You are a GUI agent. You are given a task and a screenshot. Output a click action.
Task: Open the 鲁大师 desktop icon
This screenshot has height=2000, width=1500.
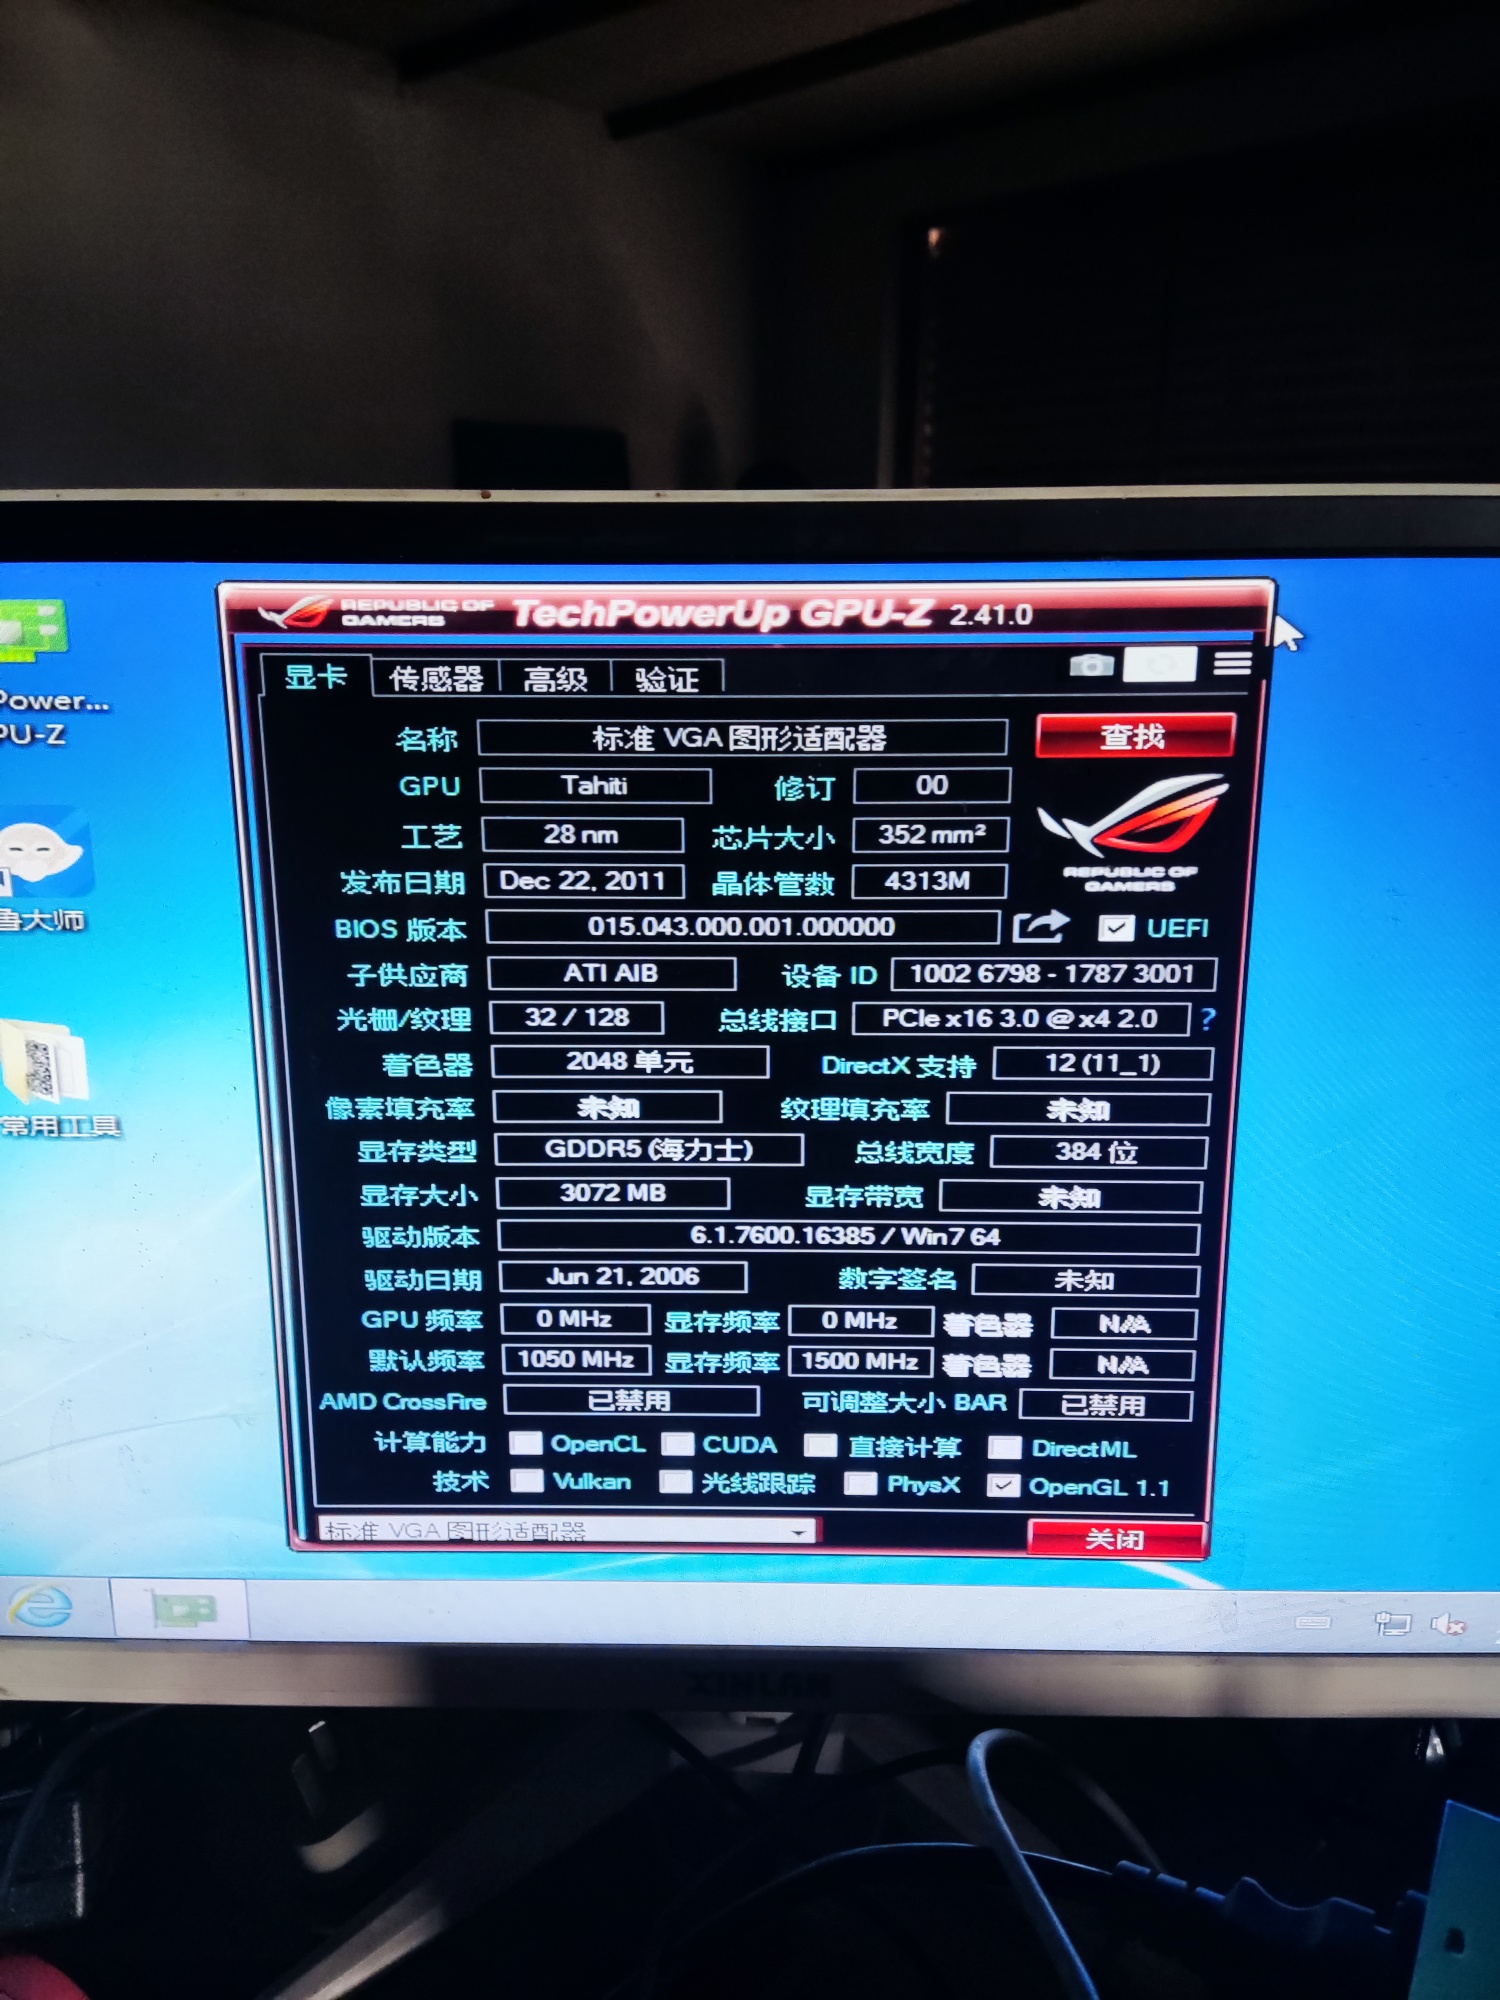click(x=45, y=853)
